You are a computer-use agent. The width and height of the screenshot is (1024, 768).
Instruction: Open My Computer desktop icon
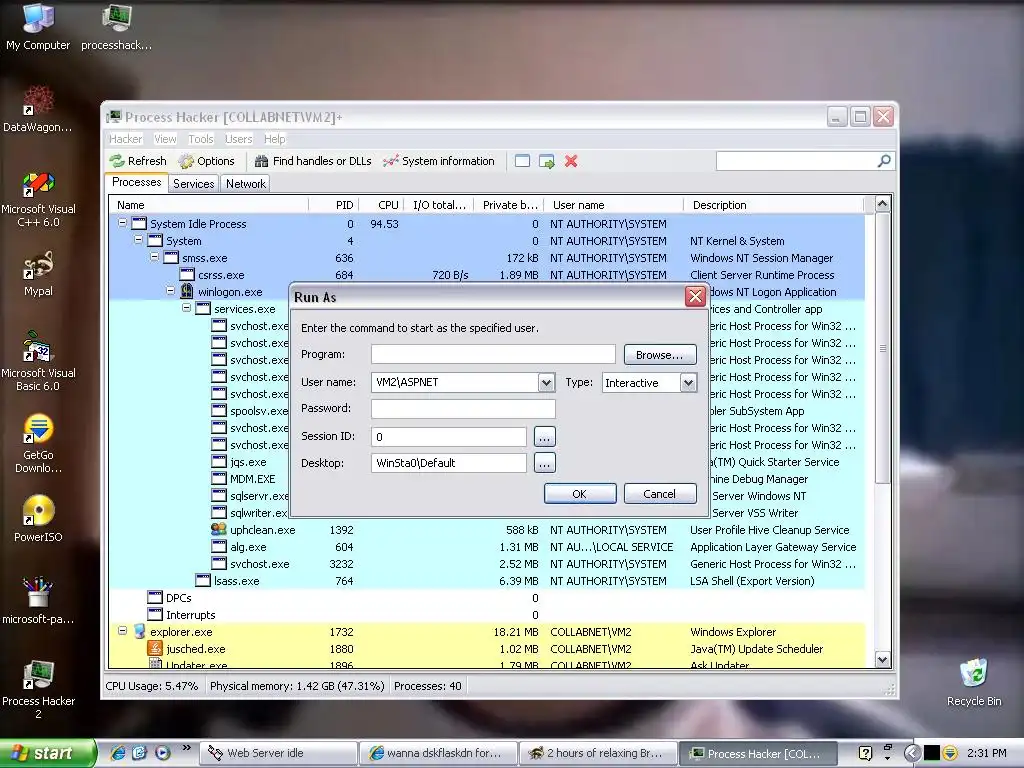pyautogui.click(x=38, y=26)
